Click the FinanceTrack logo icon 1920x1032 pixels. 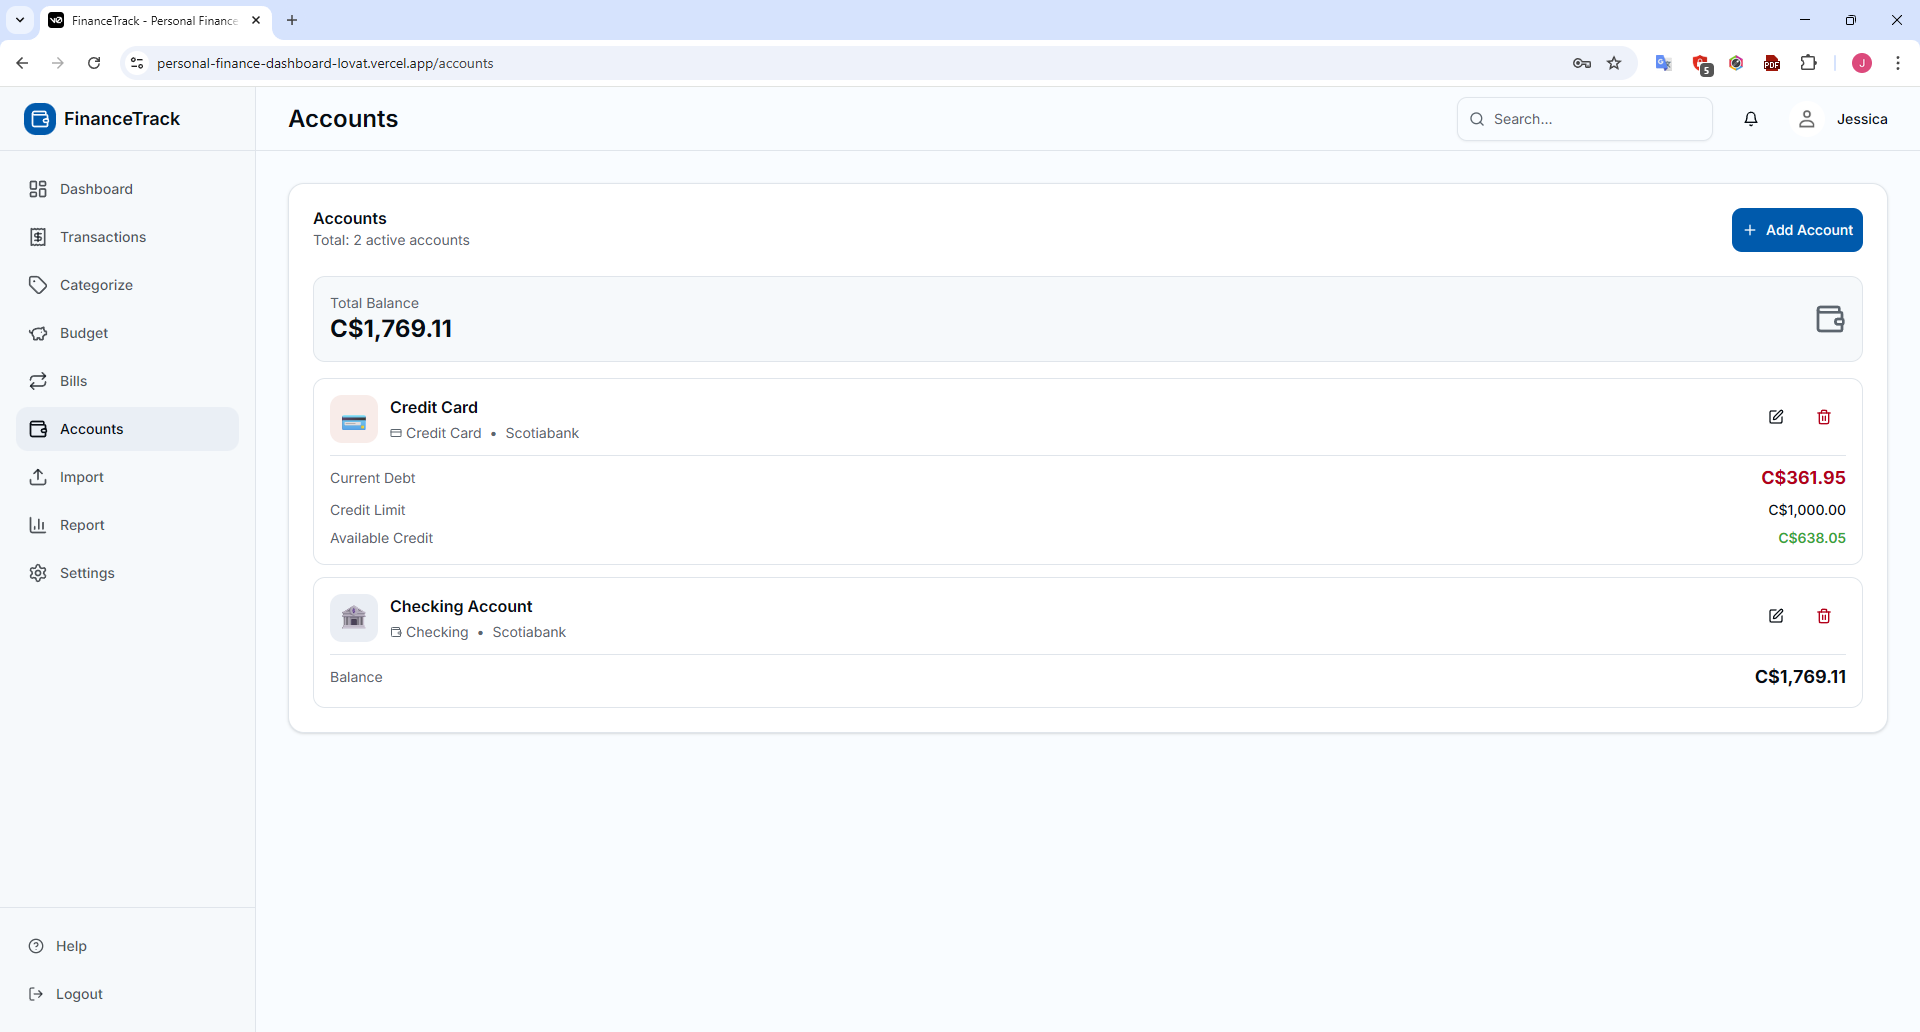coord(40,119)
